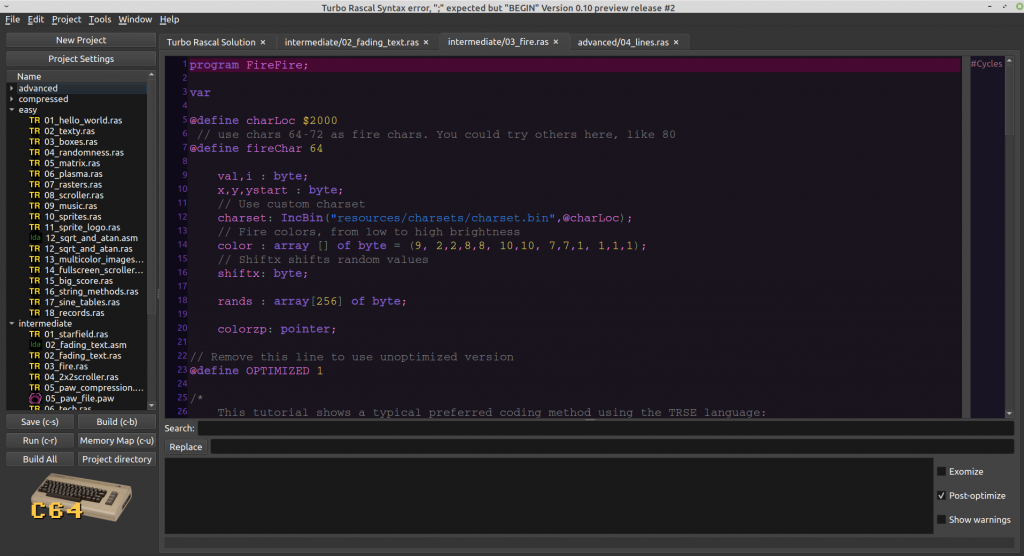Image resolution: width=1024 pixels, height=556 pixels.
Task: Click the lda icon of 12_sqrt_and_atan.asm
Action: coord(35,237)
